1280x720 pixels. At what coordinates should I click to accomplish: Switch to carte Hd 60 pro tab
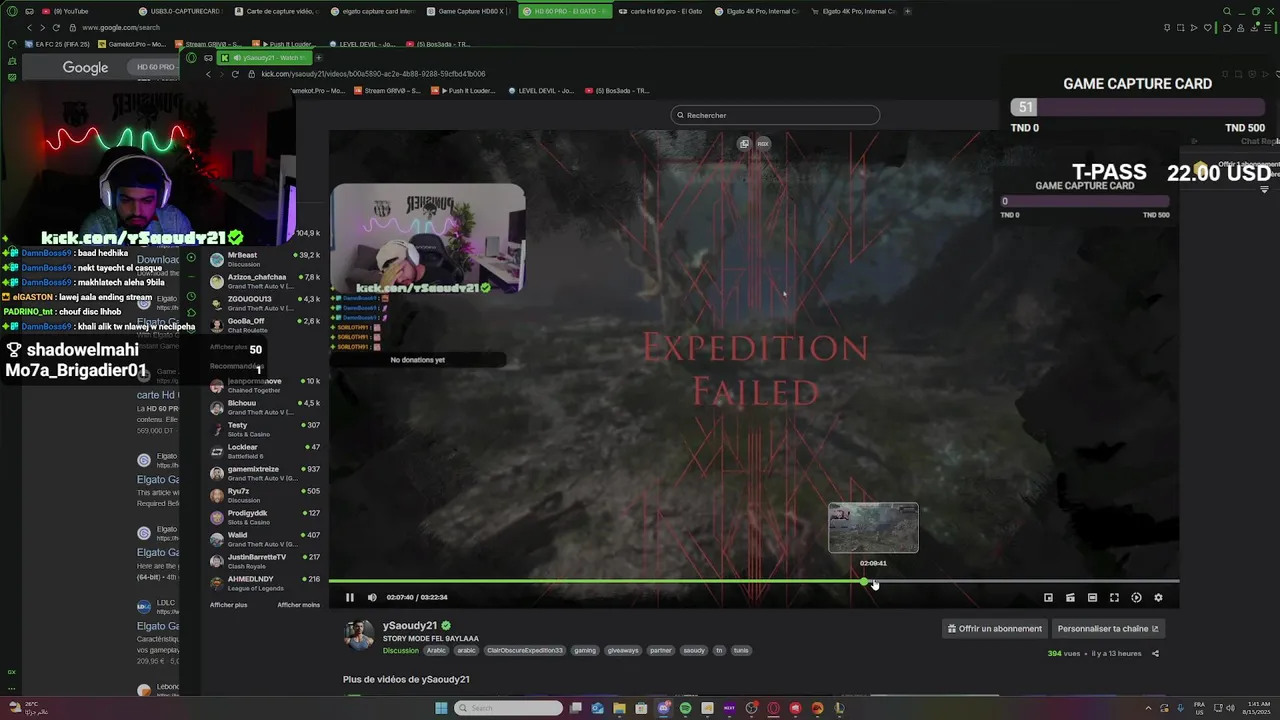[x=660, y=11]
